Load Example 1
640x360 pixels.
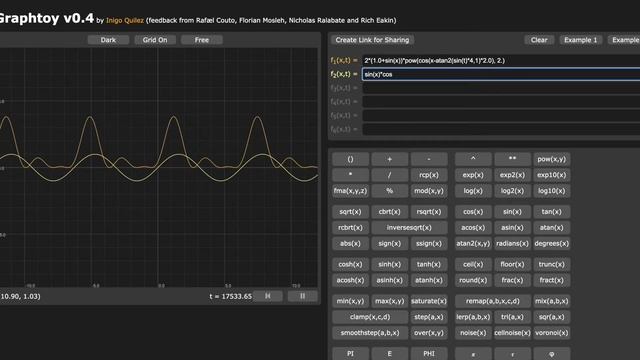[580, 40]
